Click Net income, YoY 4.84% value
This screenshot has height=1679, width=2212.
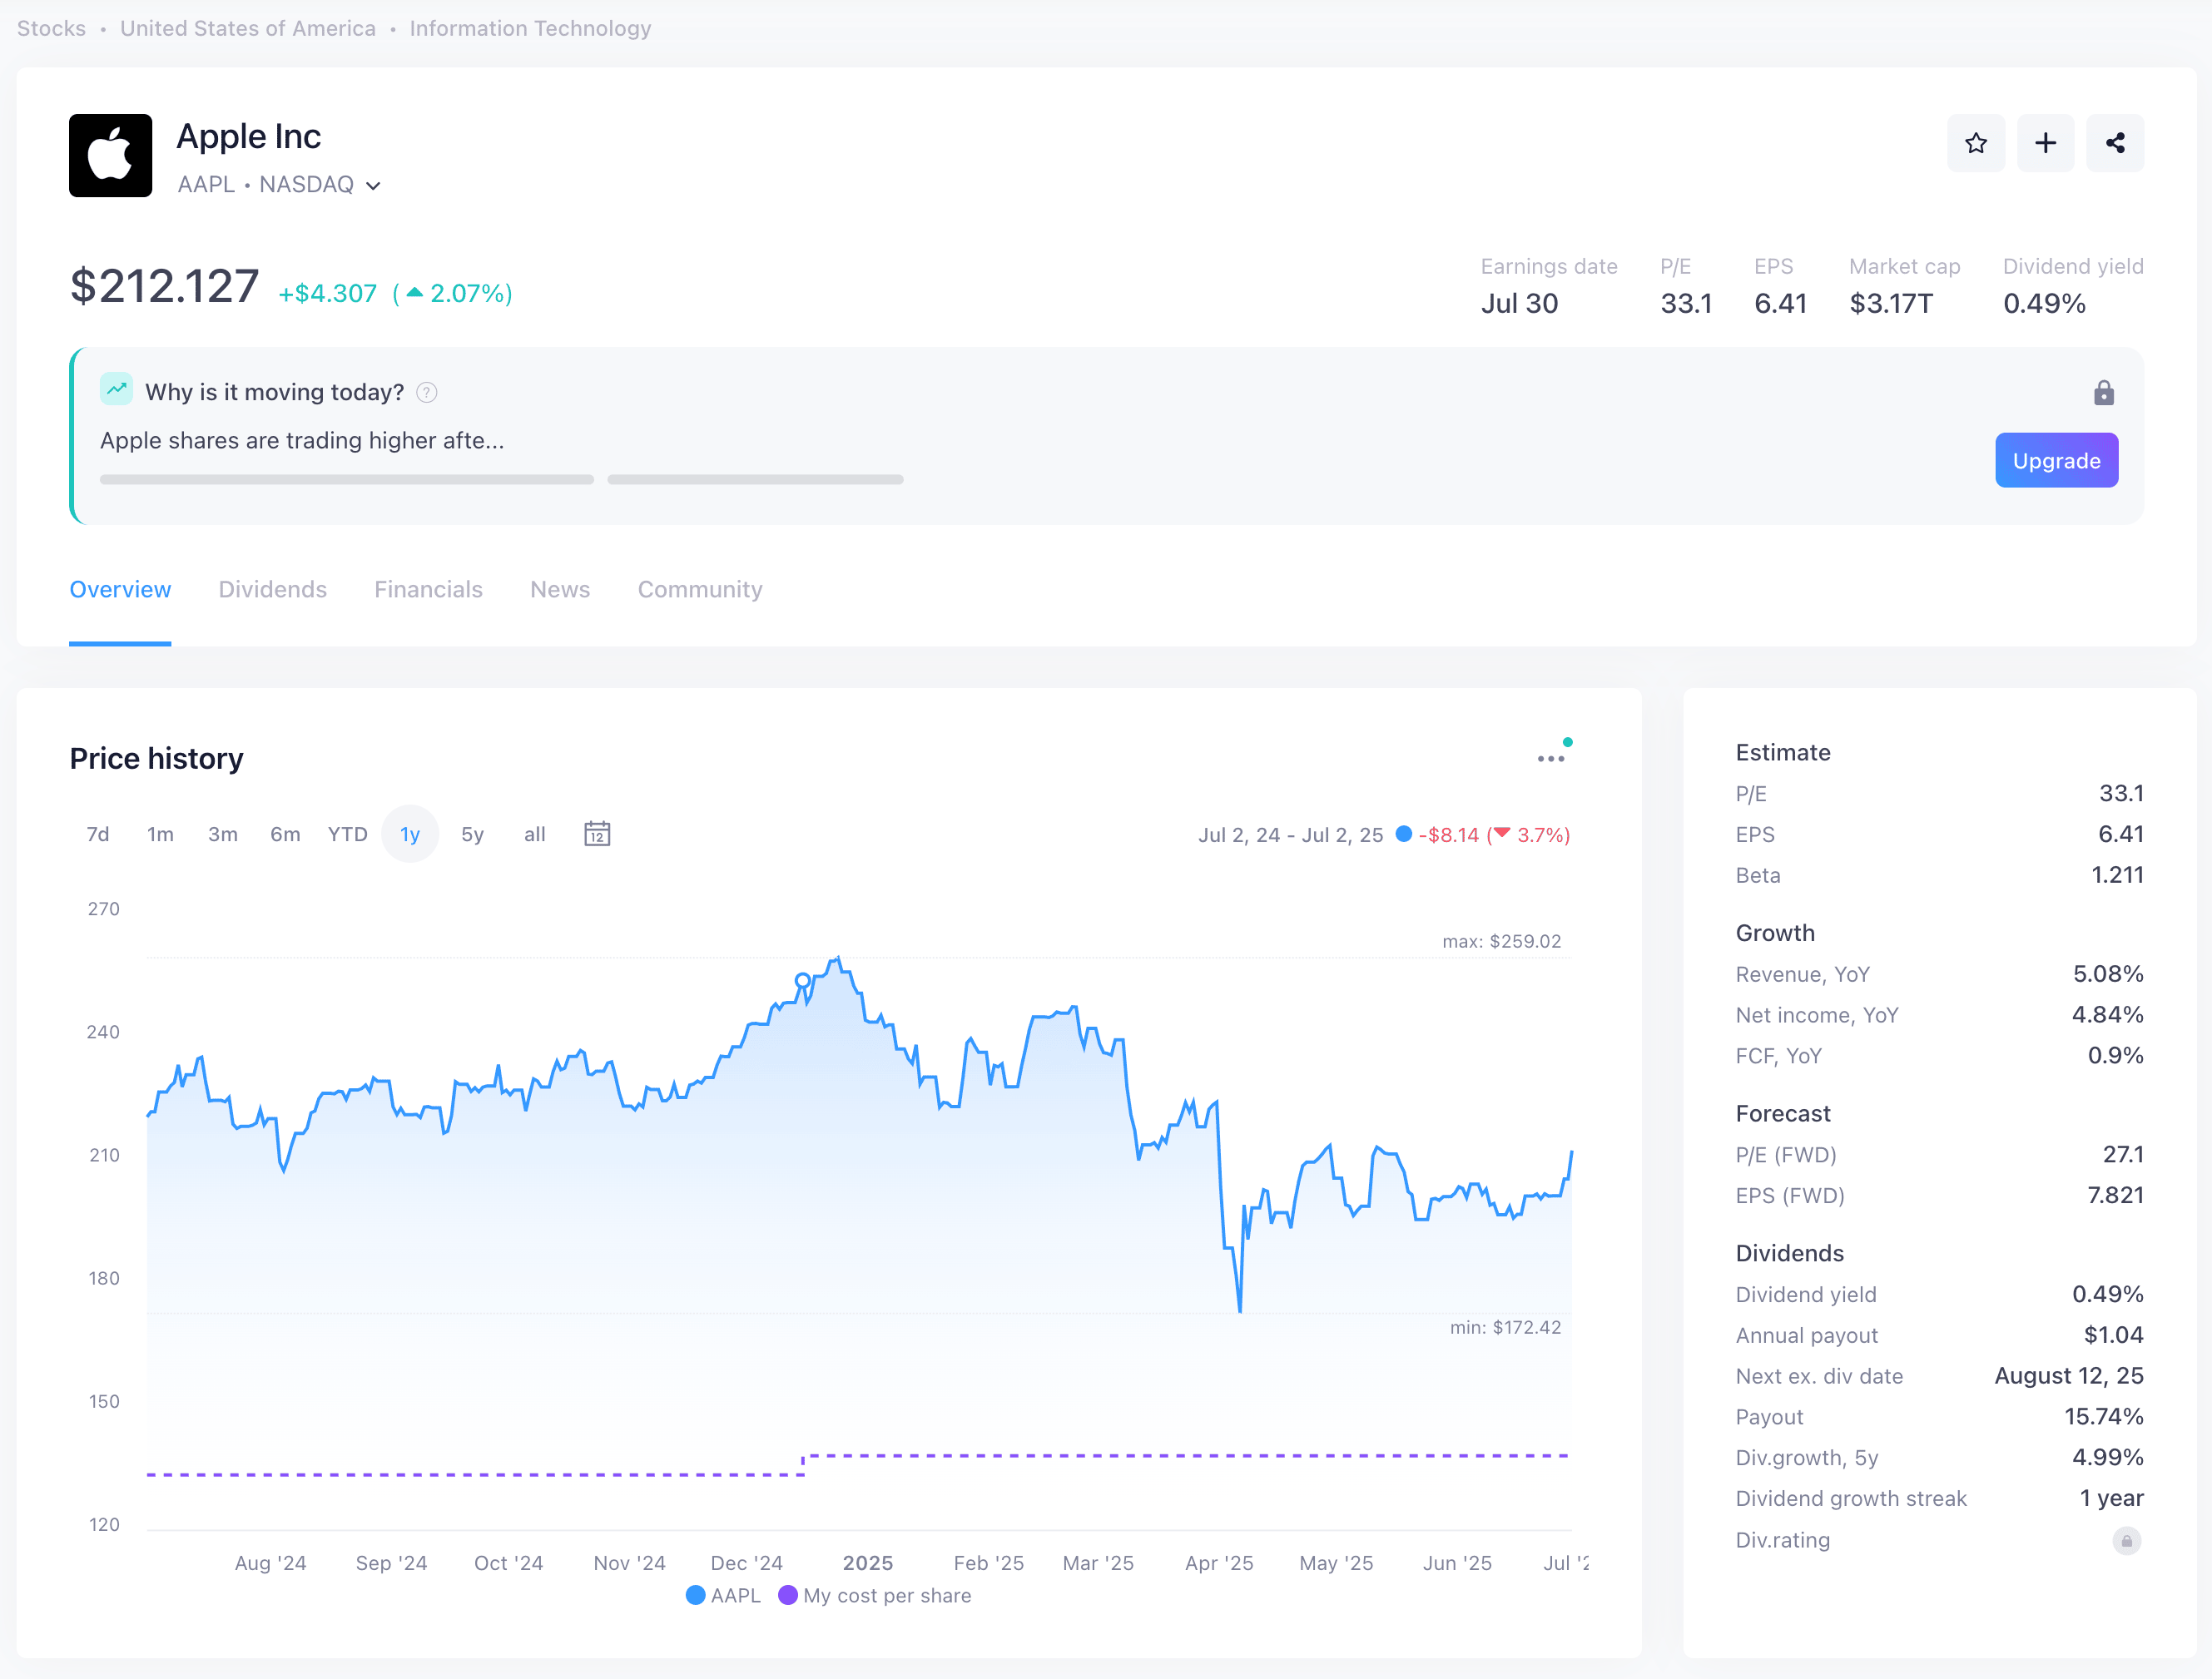pos(2107,1015)
